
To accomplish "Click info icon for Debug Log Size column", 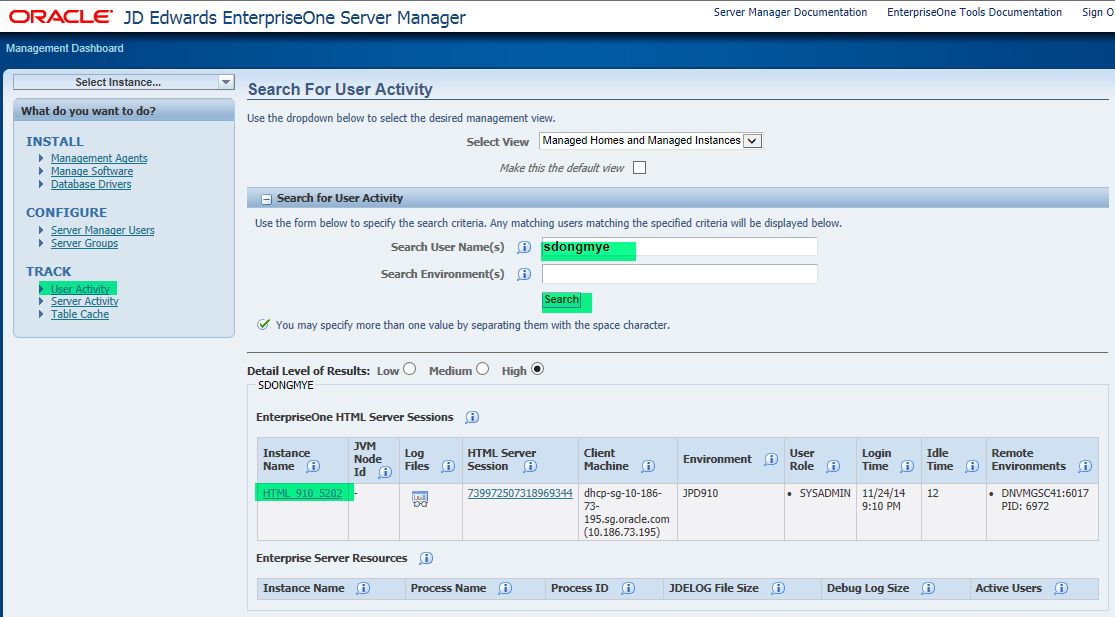I will (928, 589).
